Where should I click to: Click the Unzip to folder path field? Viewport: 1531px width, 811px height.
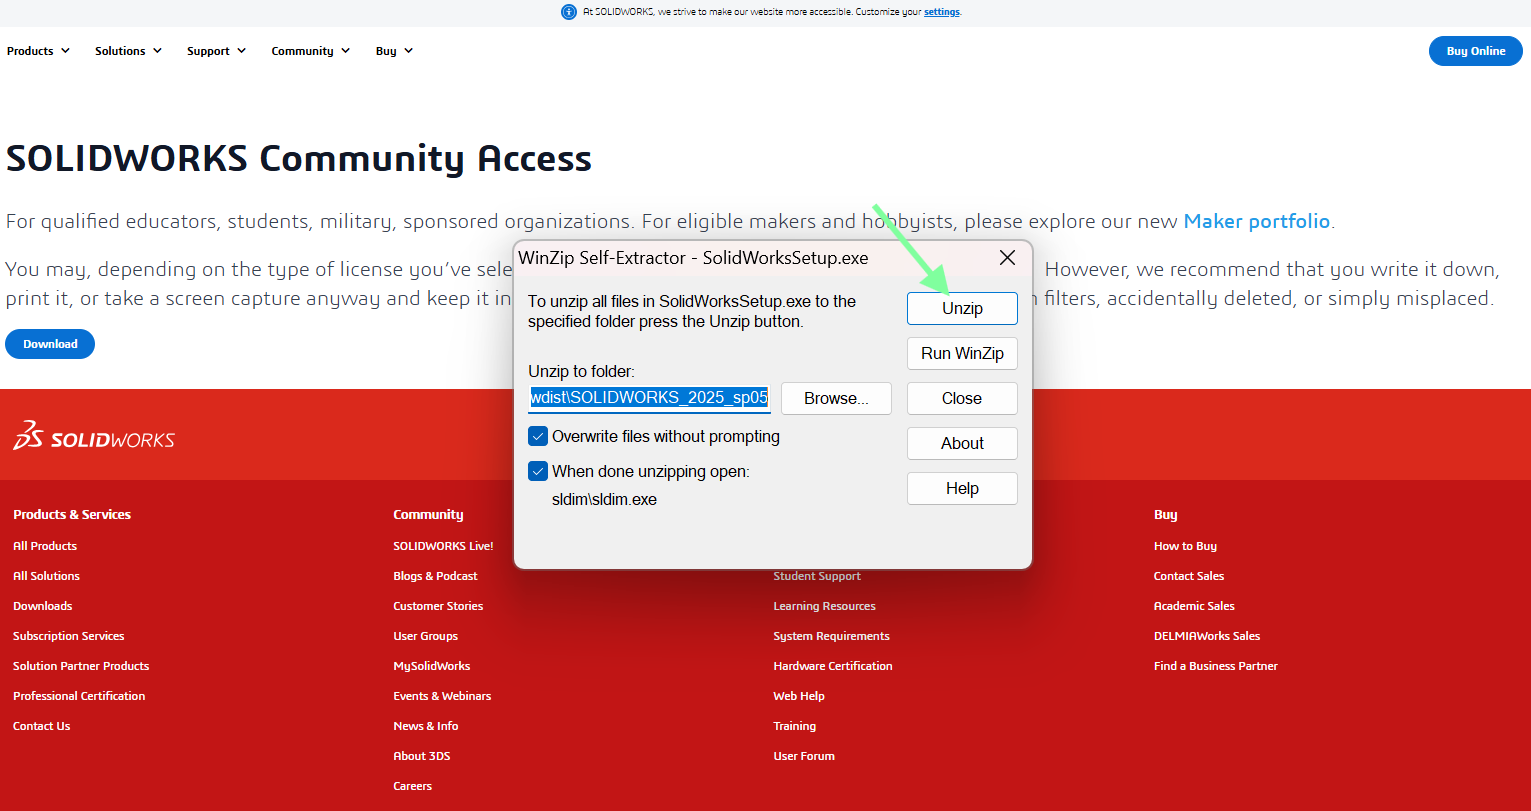pyautogui.click(x=649, y=397)
